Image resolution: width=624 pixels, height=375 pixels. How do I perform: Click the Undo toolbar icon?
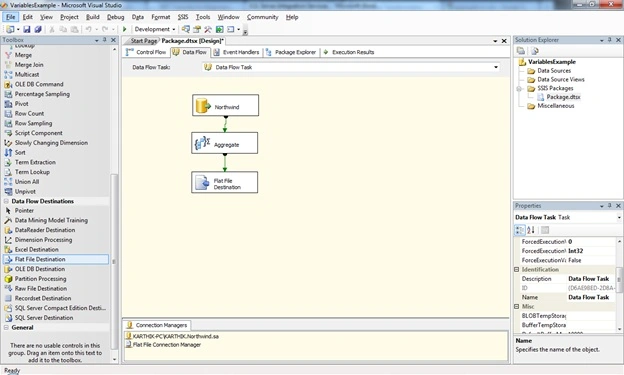pos(88,29)
